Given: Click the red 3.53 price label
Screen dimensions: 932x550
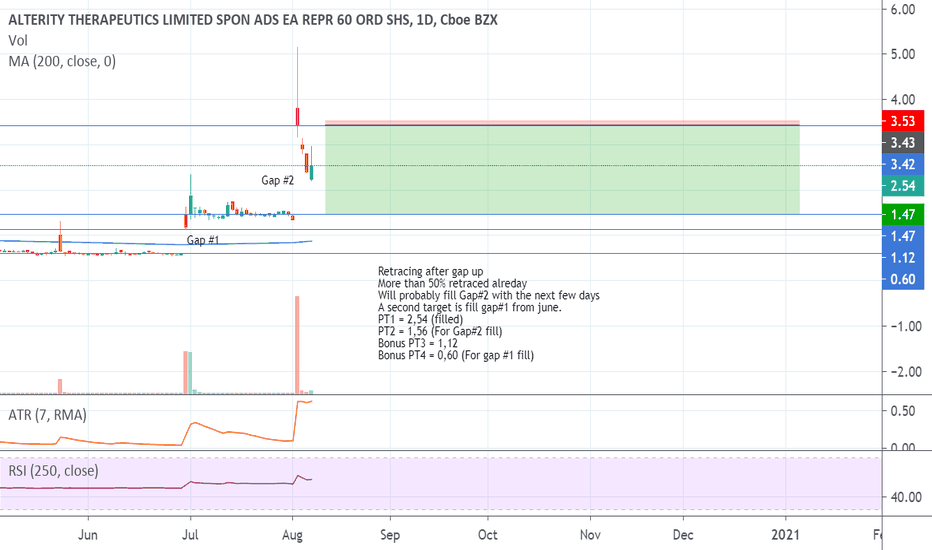Looking at the screenshot, I should (903, 121).
